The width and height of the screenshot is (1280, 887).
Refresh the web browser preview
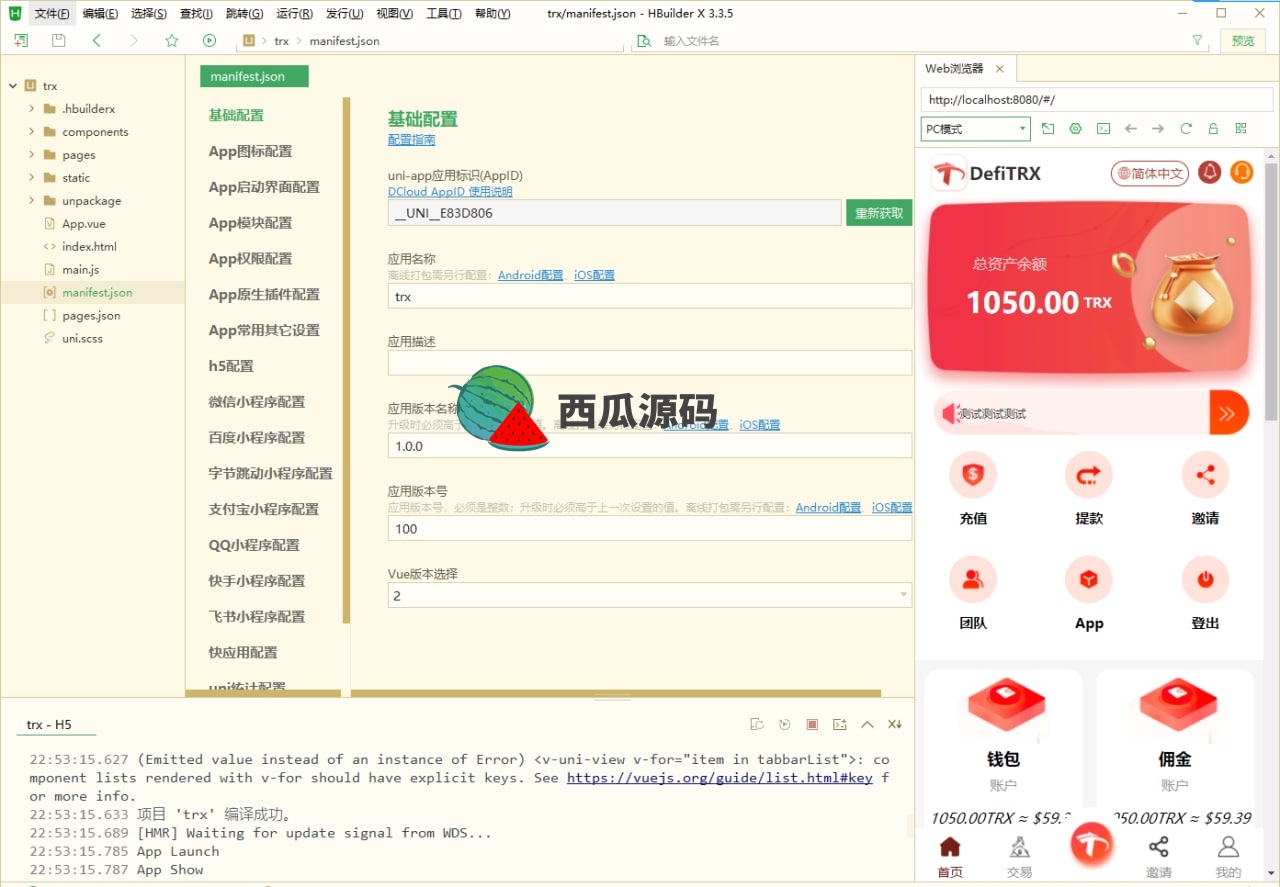coord(1186,129)
